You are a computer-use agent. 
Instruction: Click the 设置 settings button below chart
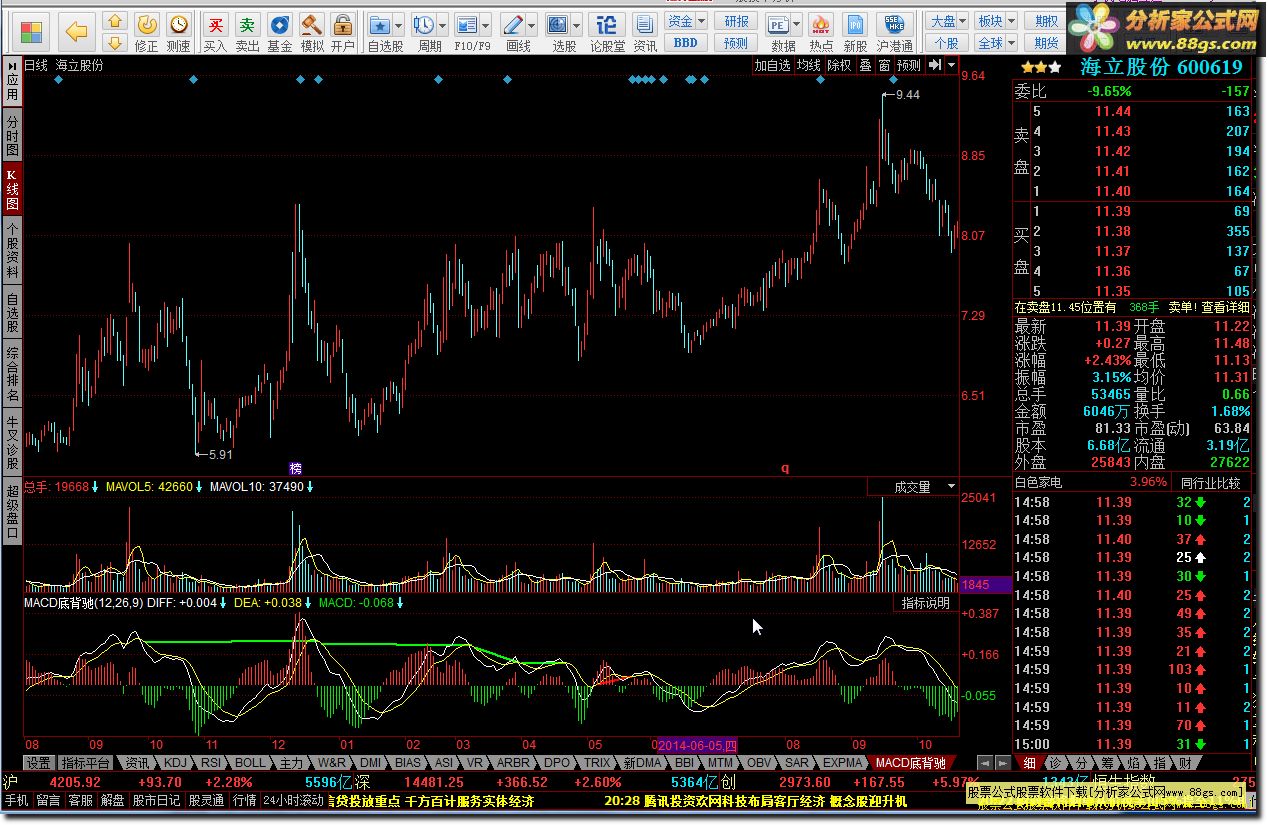[38, 762]
